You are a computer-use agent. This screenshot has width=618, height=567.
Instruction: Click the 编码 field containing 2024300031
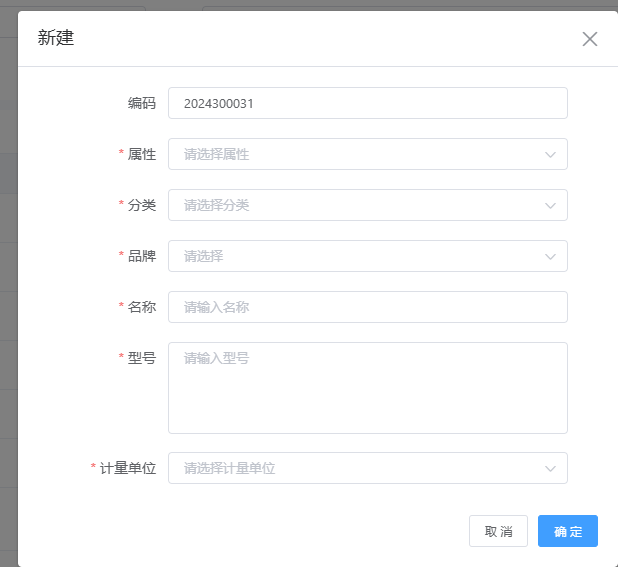pos(367,103)
